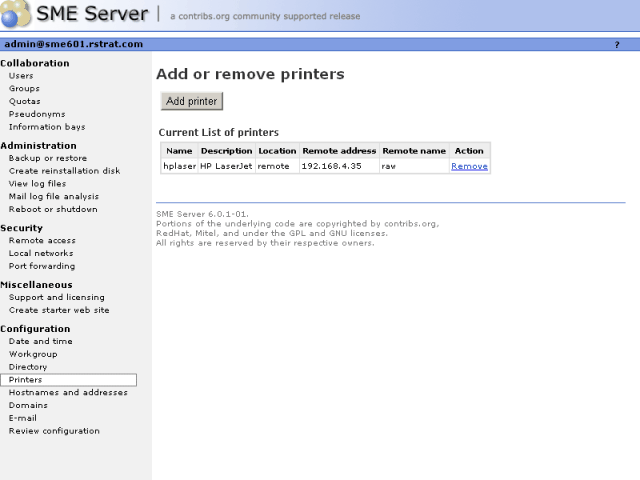
Task: Open Hostnames and addresses
Action: [x=68, y=393]
